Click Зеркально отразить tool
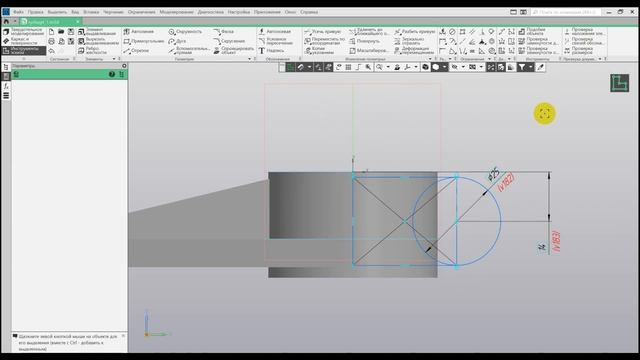 click(409, 41)
